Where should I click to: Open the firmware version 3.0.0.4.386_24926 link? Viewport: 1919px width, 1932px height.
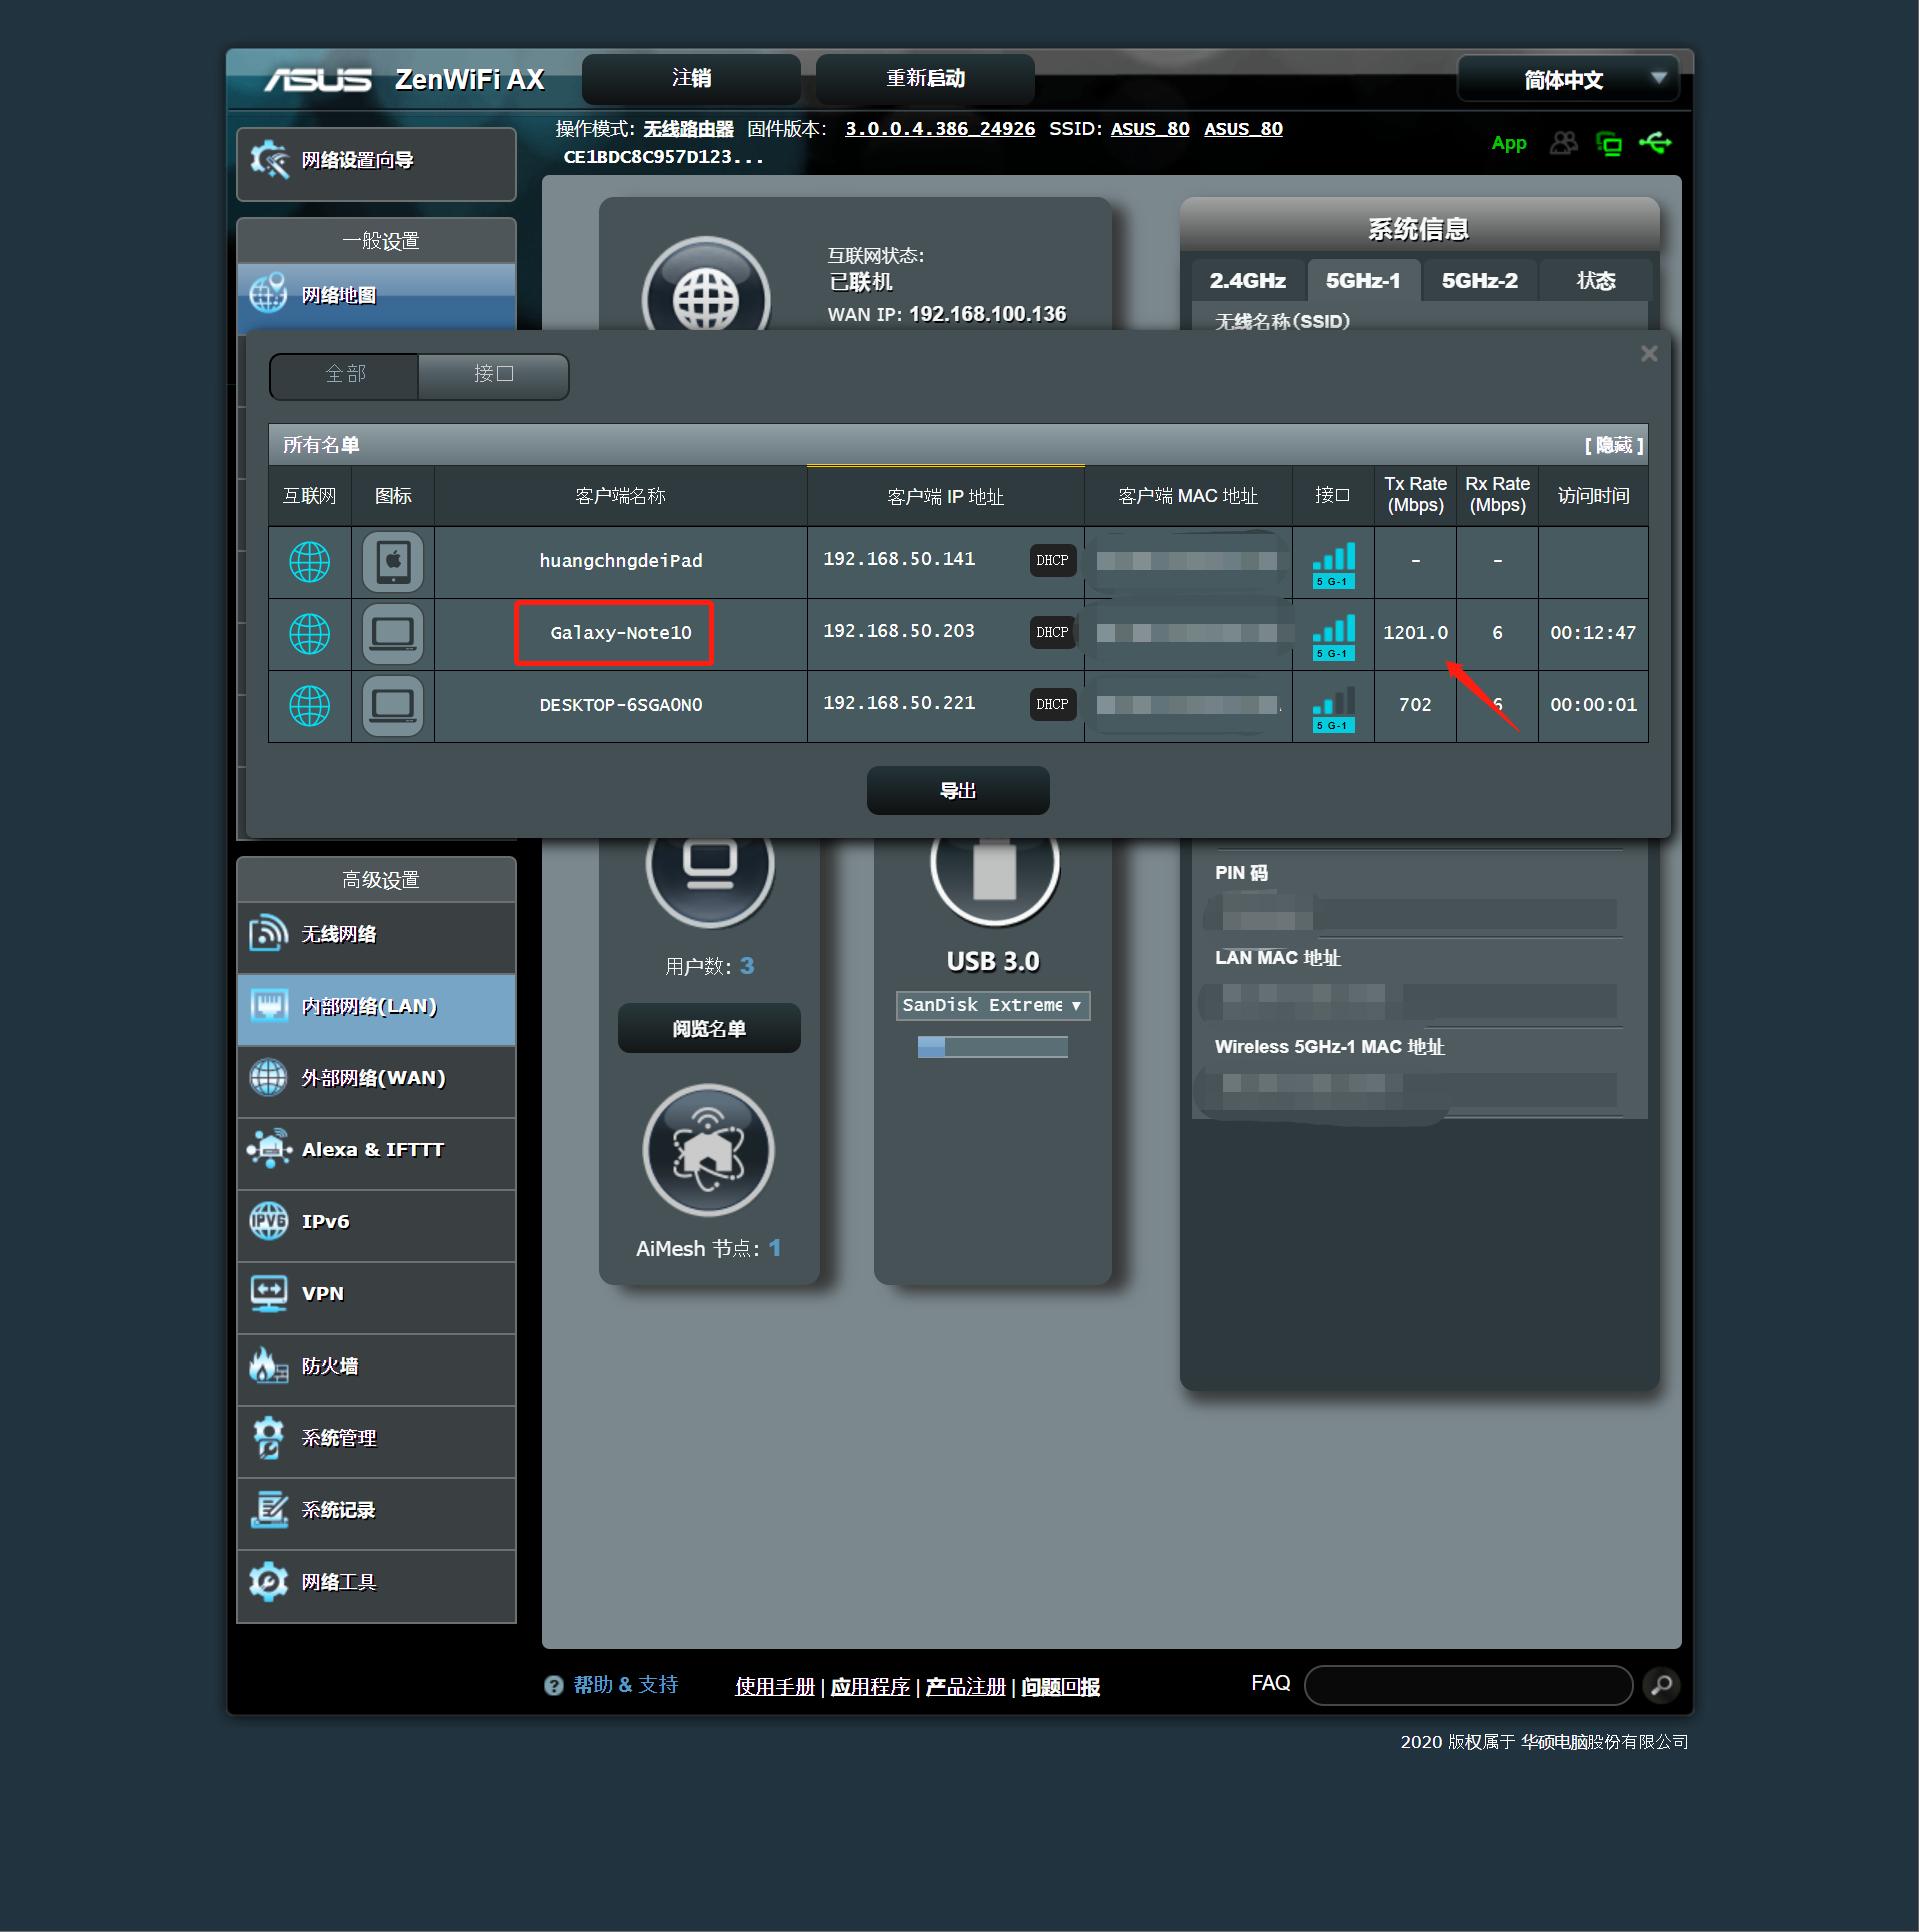(940, 129)
